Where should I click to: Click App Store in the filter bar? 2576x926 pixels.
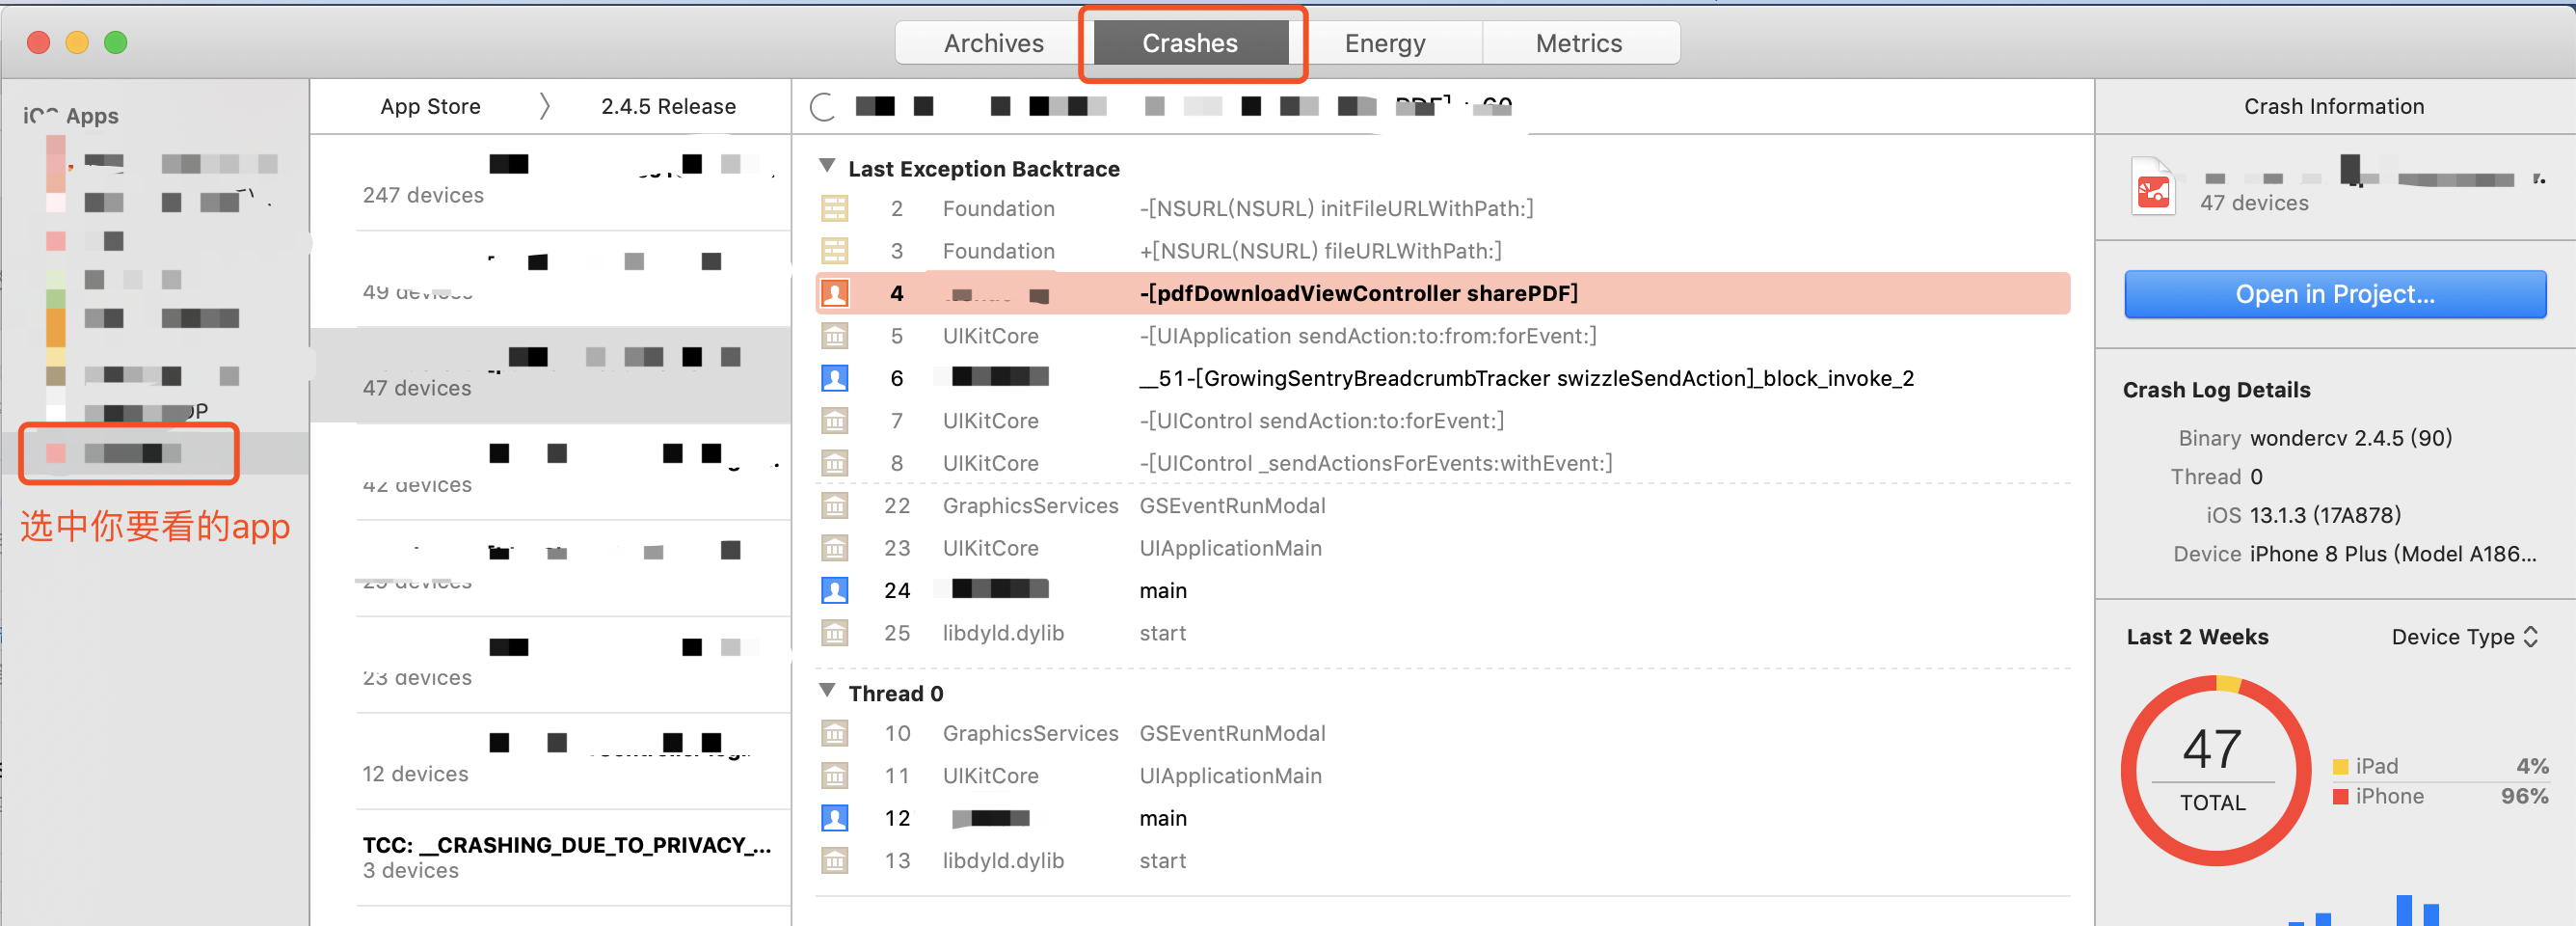[430, 106]
